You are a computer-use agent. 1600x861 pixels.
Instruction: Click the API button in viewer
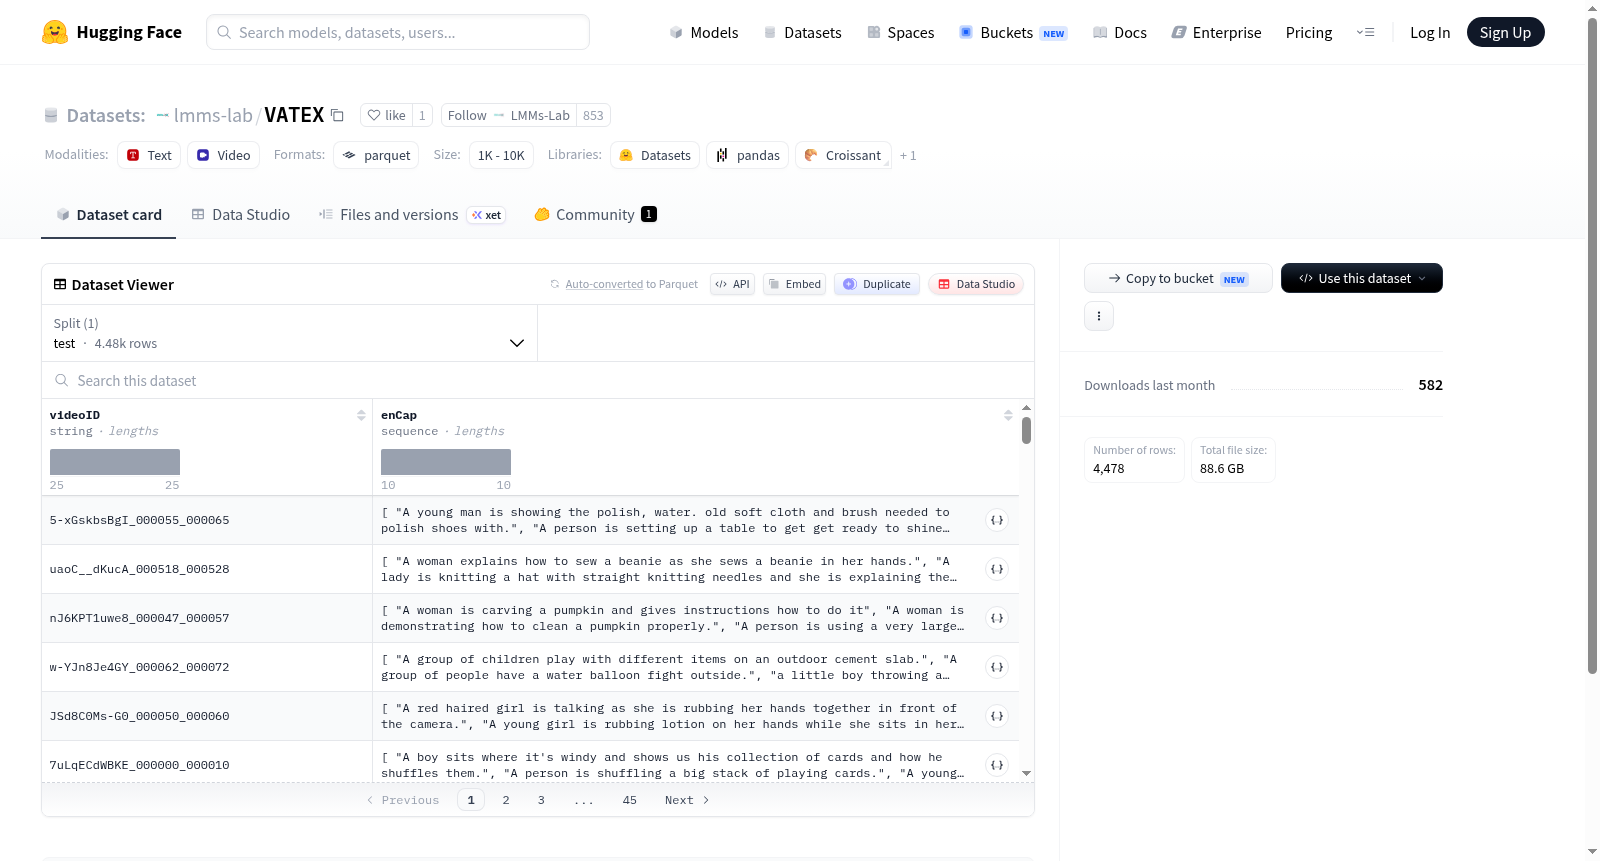pos(732,284)
